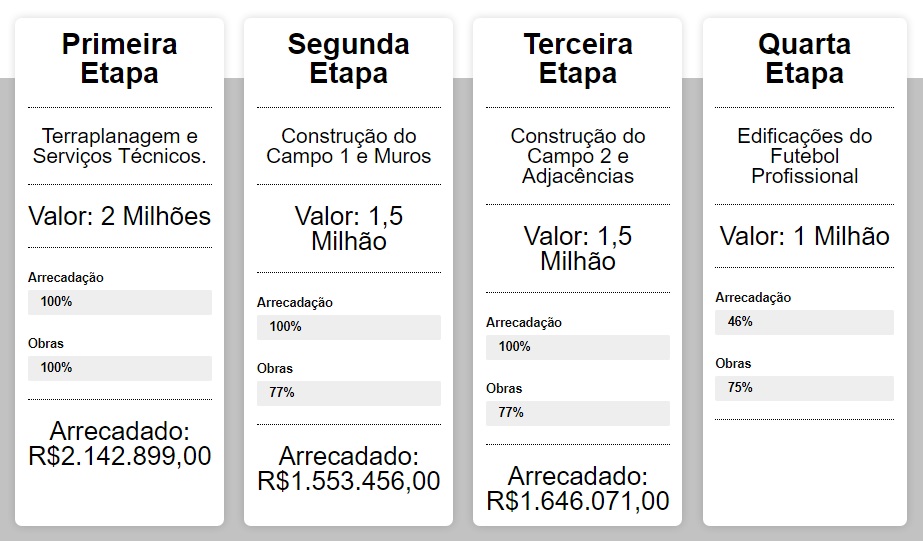Screen dimensions: 923x541
Task: Click the Valor: 1 Milhão text
Action: click(804, 236)
